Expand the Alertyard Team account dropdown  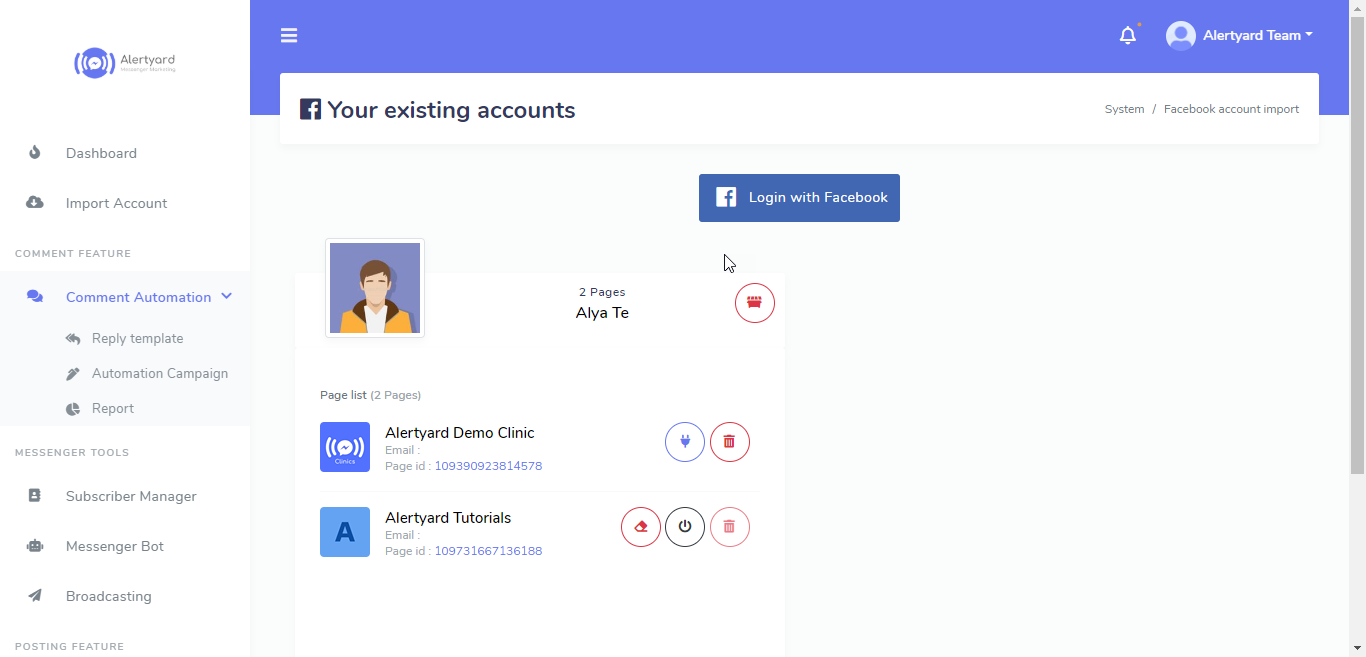pyautogui.click(x=1258, y=35)
